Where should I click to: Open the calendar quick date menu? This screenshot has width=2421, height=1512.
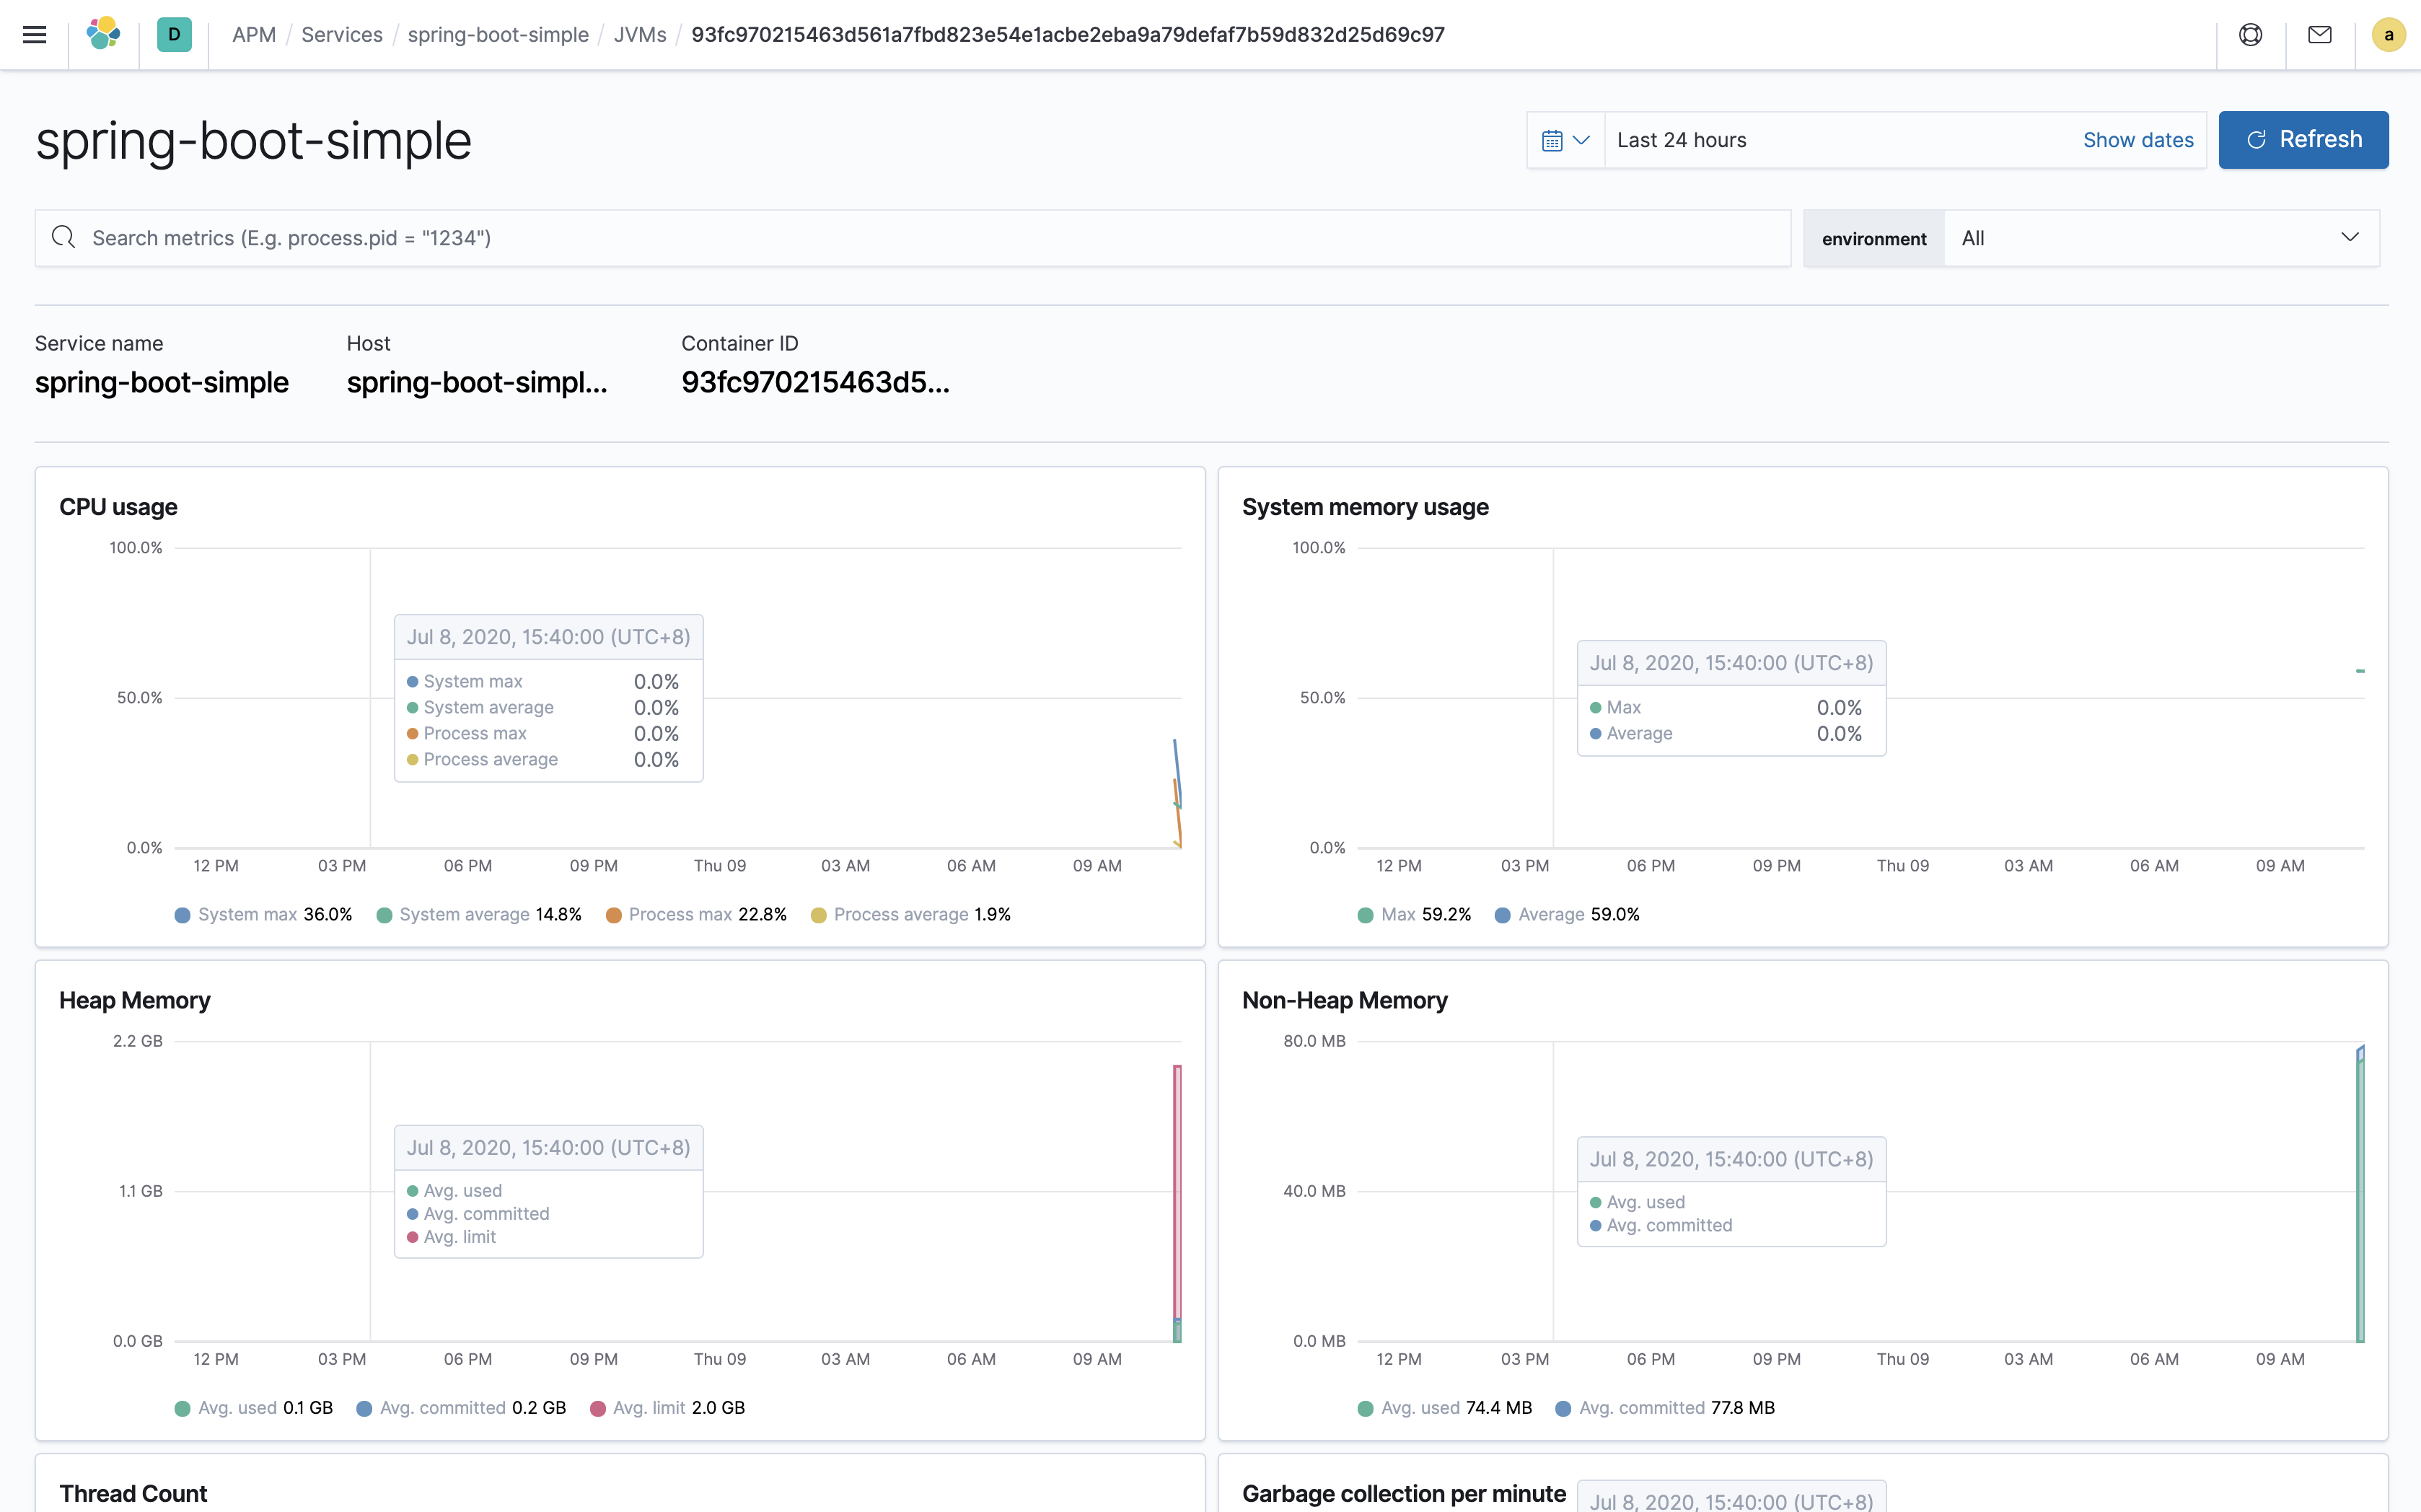tap(1566, 140)
